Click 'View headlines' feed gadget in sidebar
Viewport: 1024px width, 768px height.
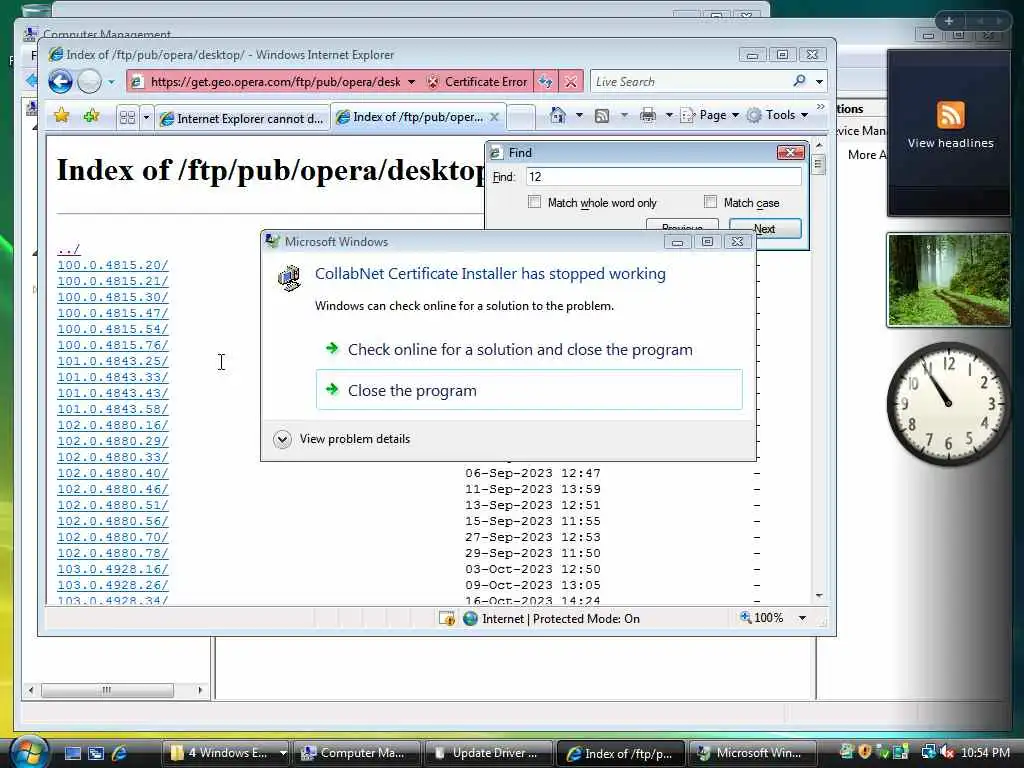[x=950, y=133]
